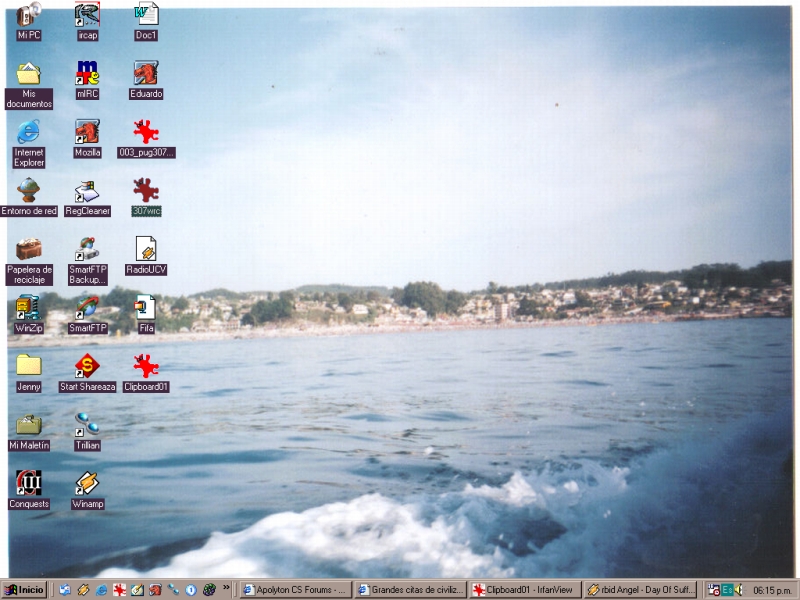Image resolution: width=800 pixels, height=600 pixels.
Task: Switch to Apolyton CS Forums window
Action: coord(296,590)
